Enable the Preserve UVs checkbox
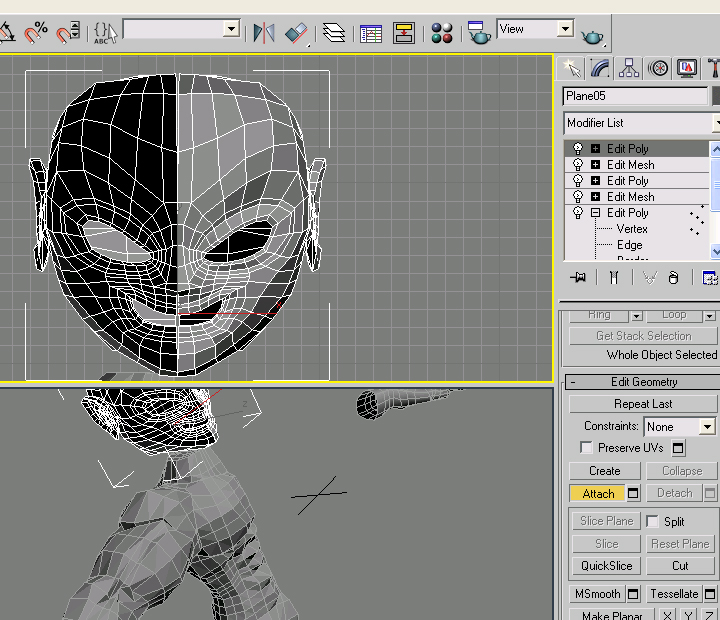 point(586,448)
